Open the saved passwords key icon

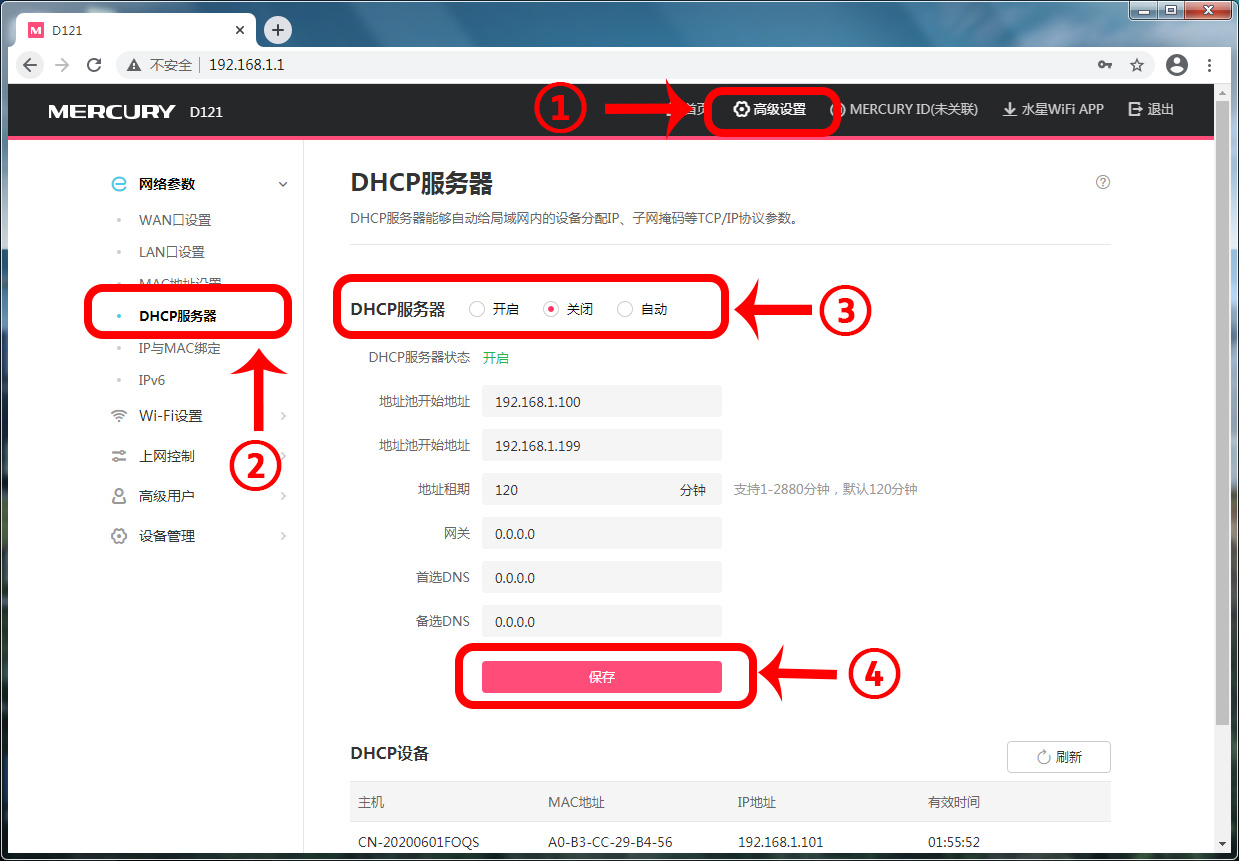[1105, 65]
